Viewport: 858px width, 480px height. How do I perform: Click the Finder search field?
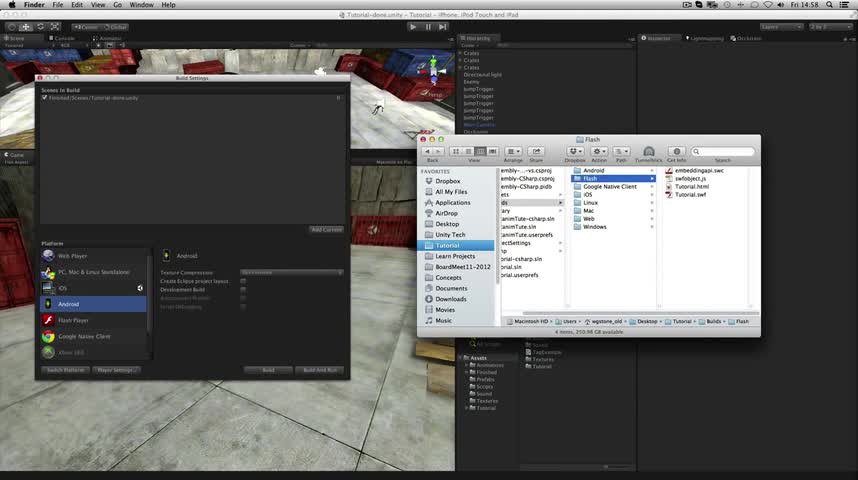pyautogui.click(x=723, y=152)
